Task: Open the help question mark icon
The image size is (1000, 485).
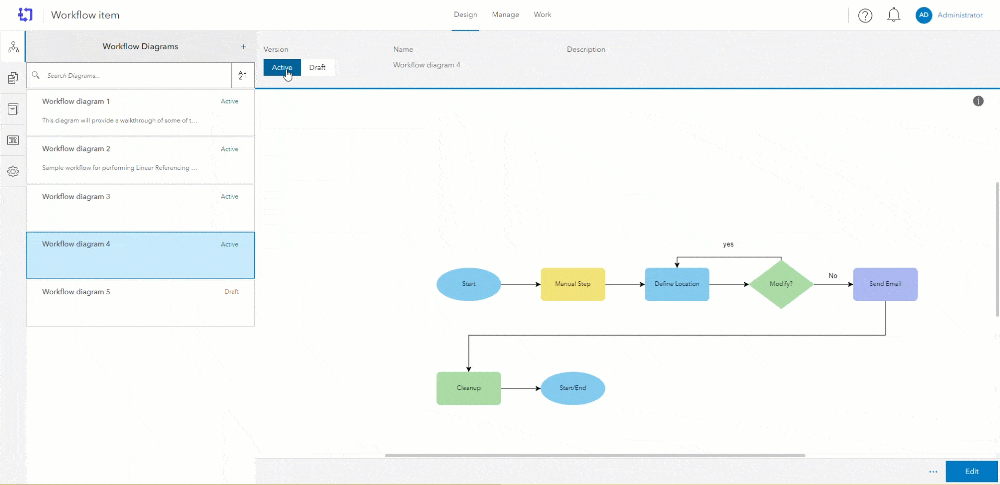Action: pos(865,16)
